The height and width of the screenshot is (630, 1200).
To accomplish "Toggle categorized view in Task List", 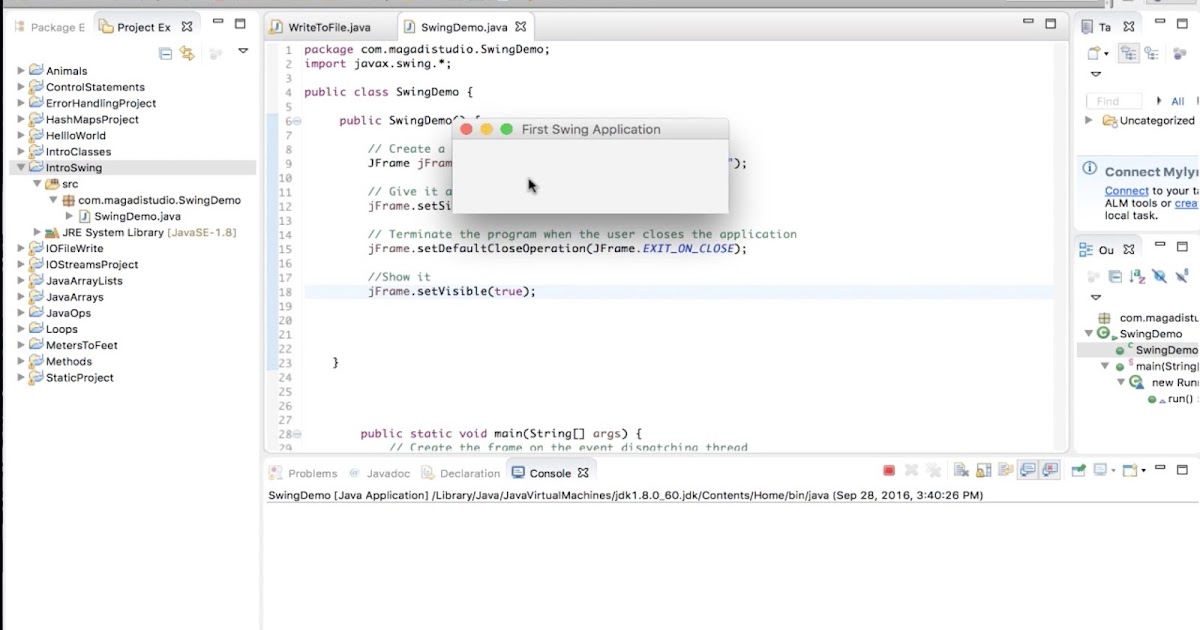I will [x=1129, y=53].
